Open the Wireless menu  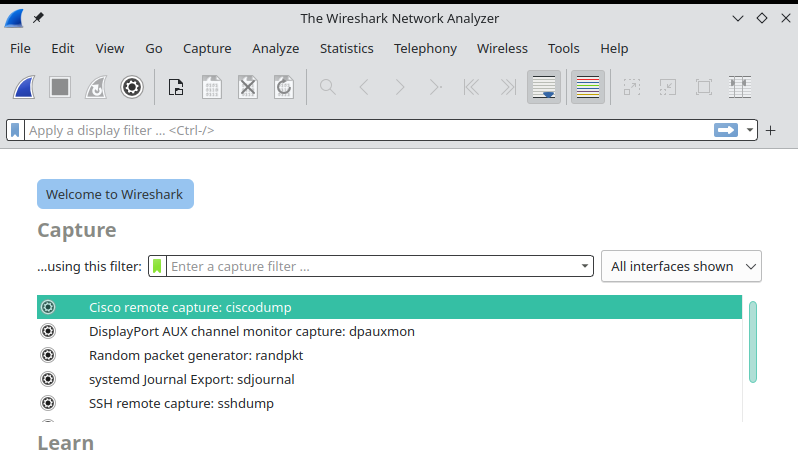click(x=502, y=48)
